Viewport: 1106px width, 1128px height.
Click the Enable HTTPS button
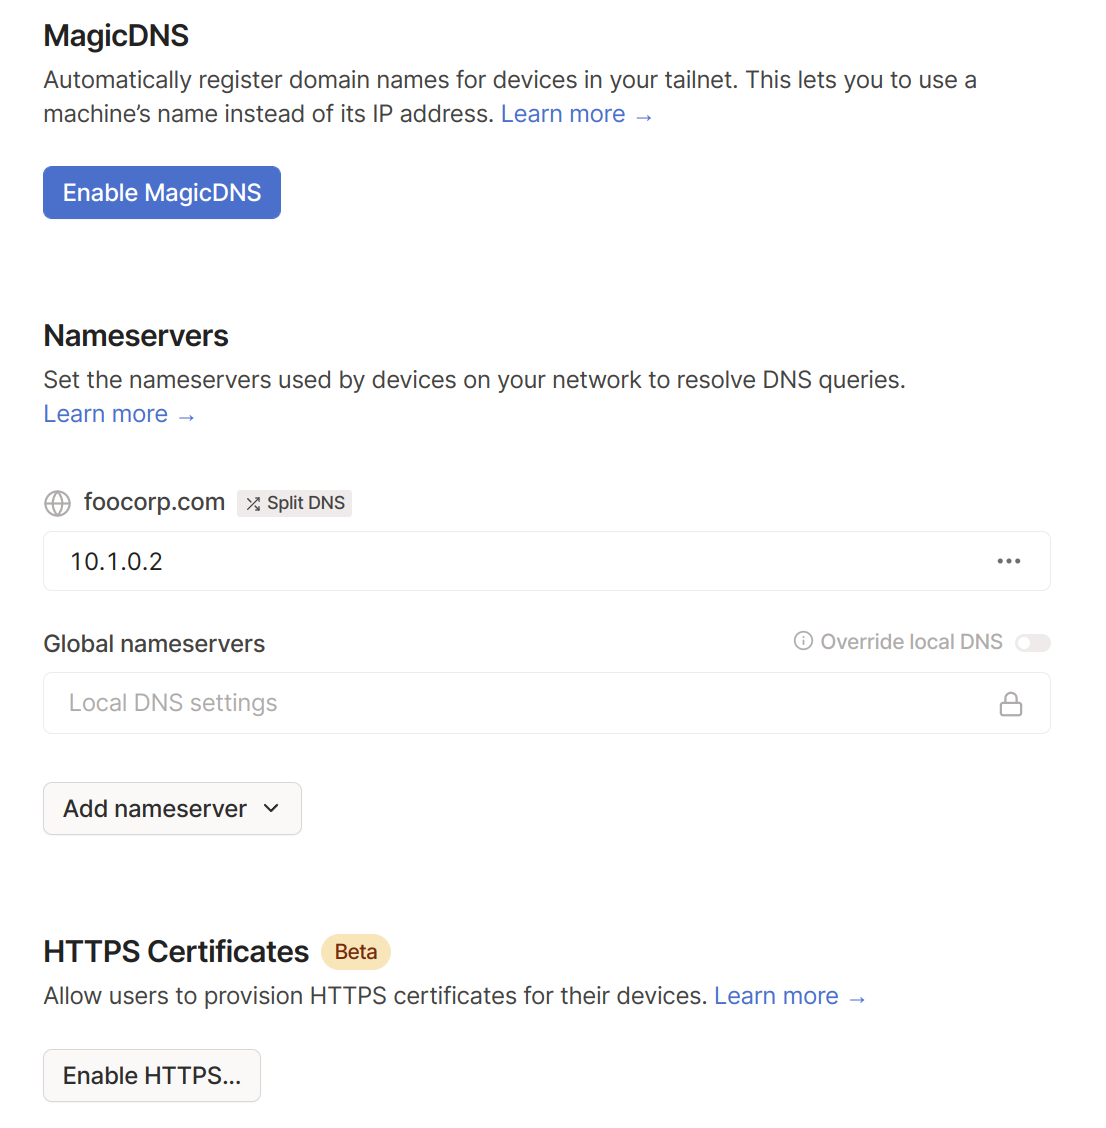[151, 1075]
